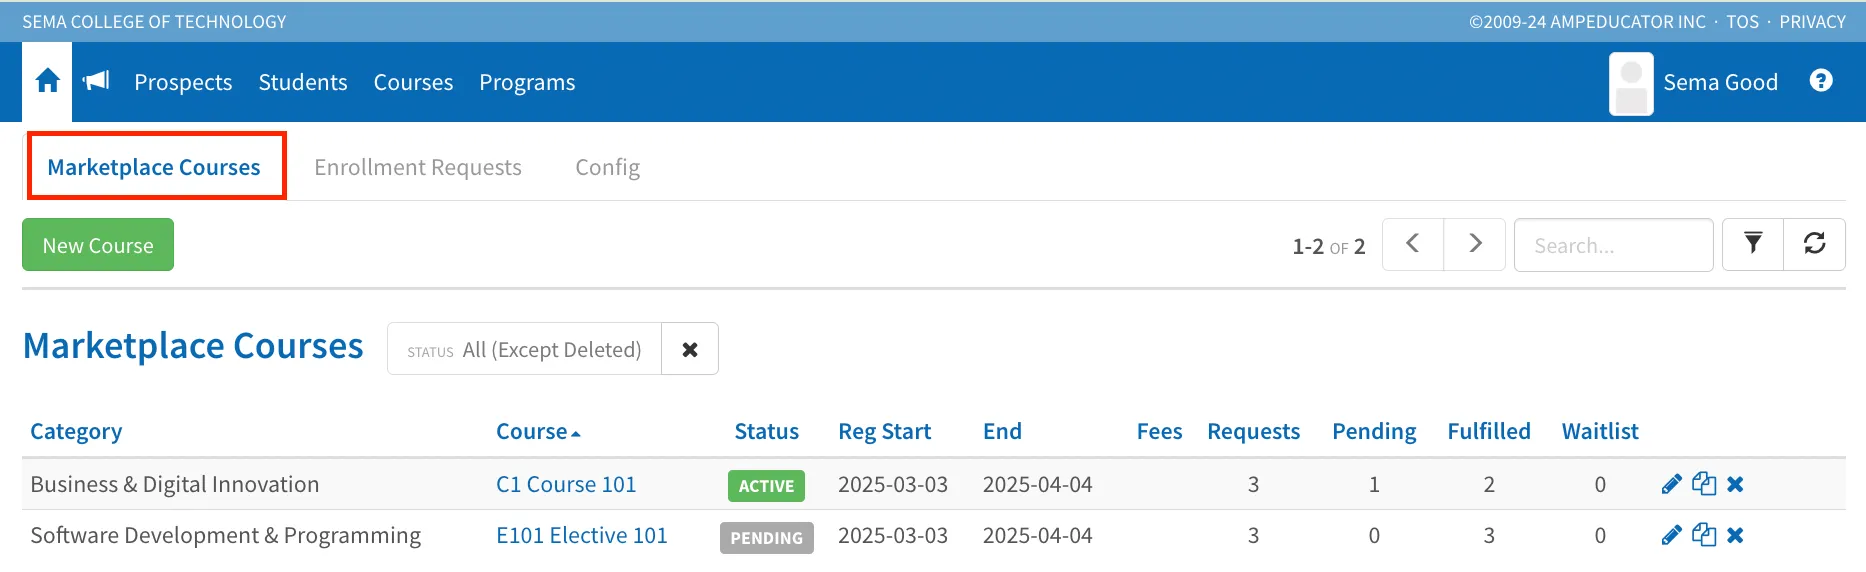
Task: Switch to Marketplace Courses tab
Action: [x=154, y=167]
